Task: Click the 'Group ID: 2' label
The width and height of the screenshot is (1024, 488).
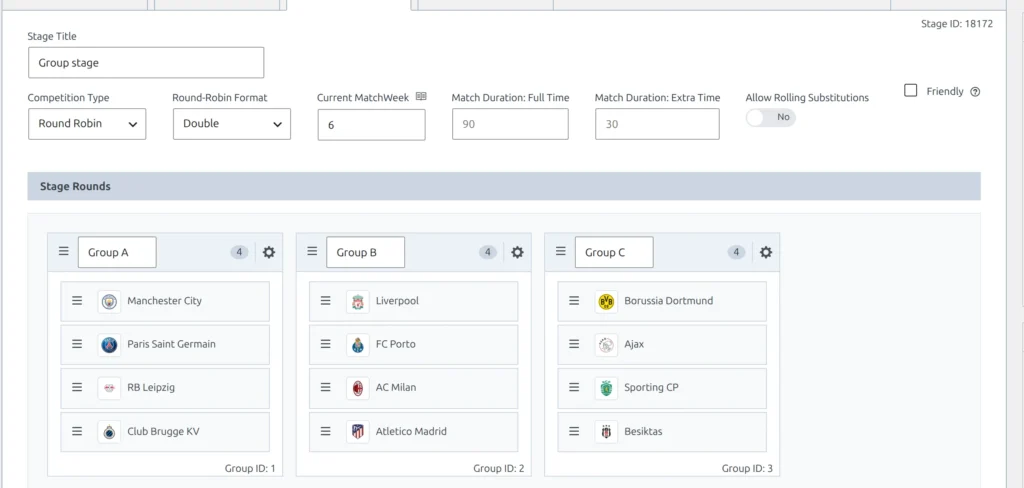Action: (499, 468)
